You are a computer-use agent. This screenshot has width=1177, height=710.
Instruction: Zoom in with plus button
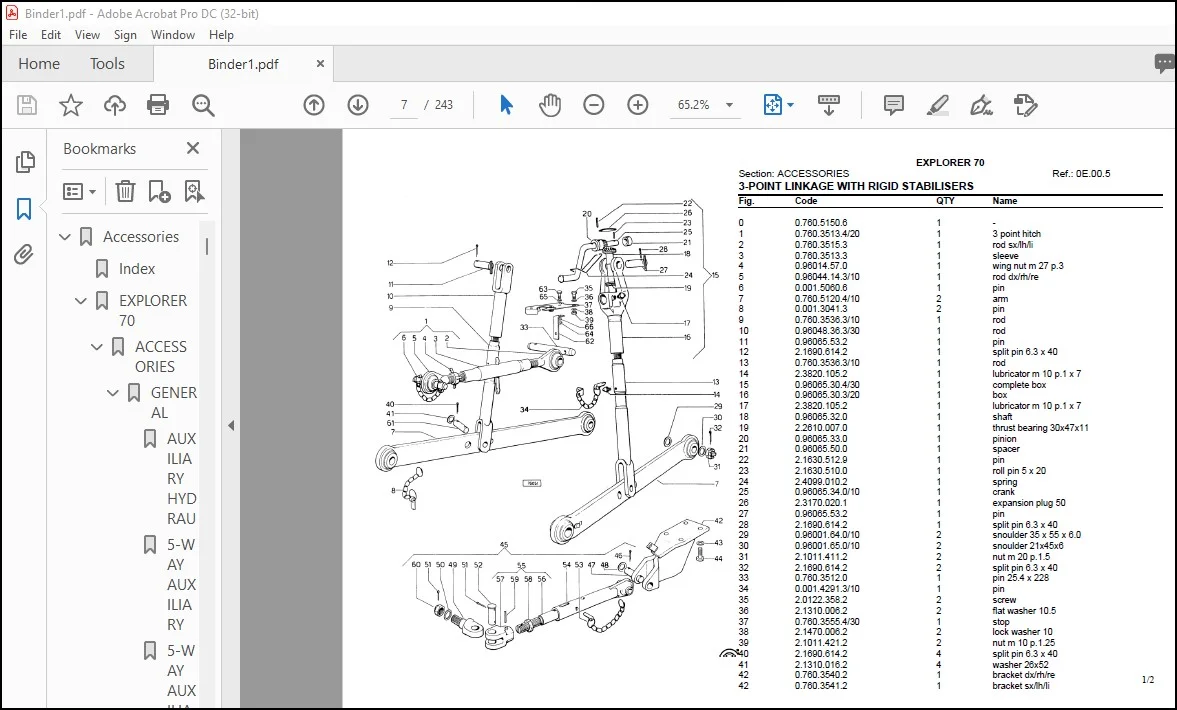point(638,105)
